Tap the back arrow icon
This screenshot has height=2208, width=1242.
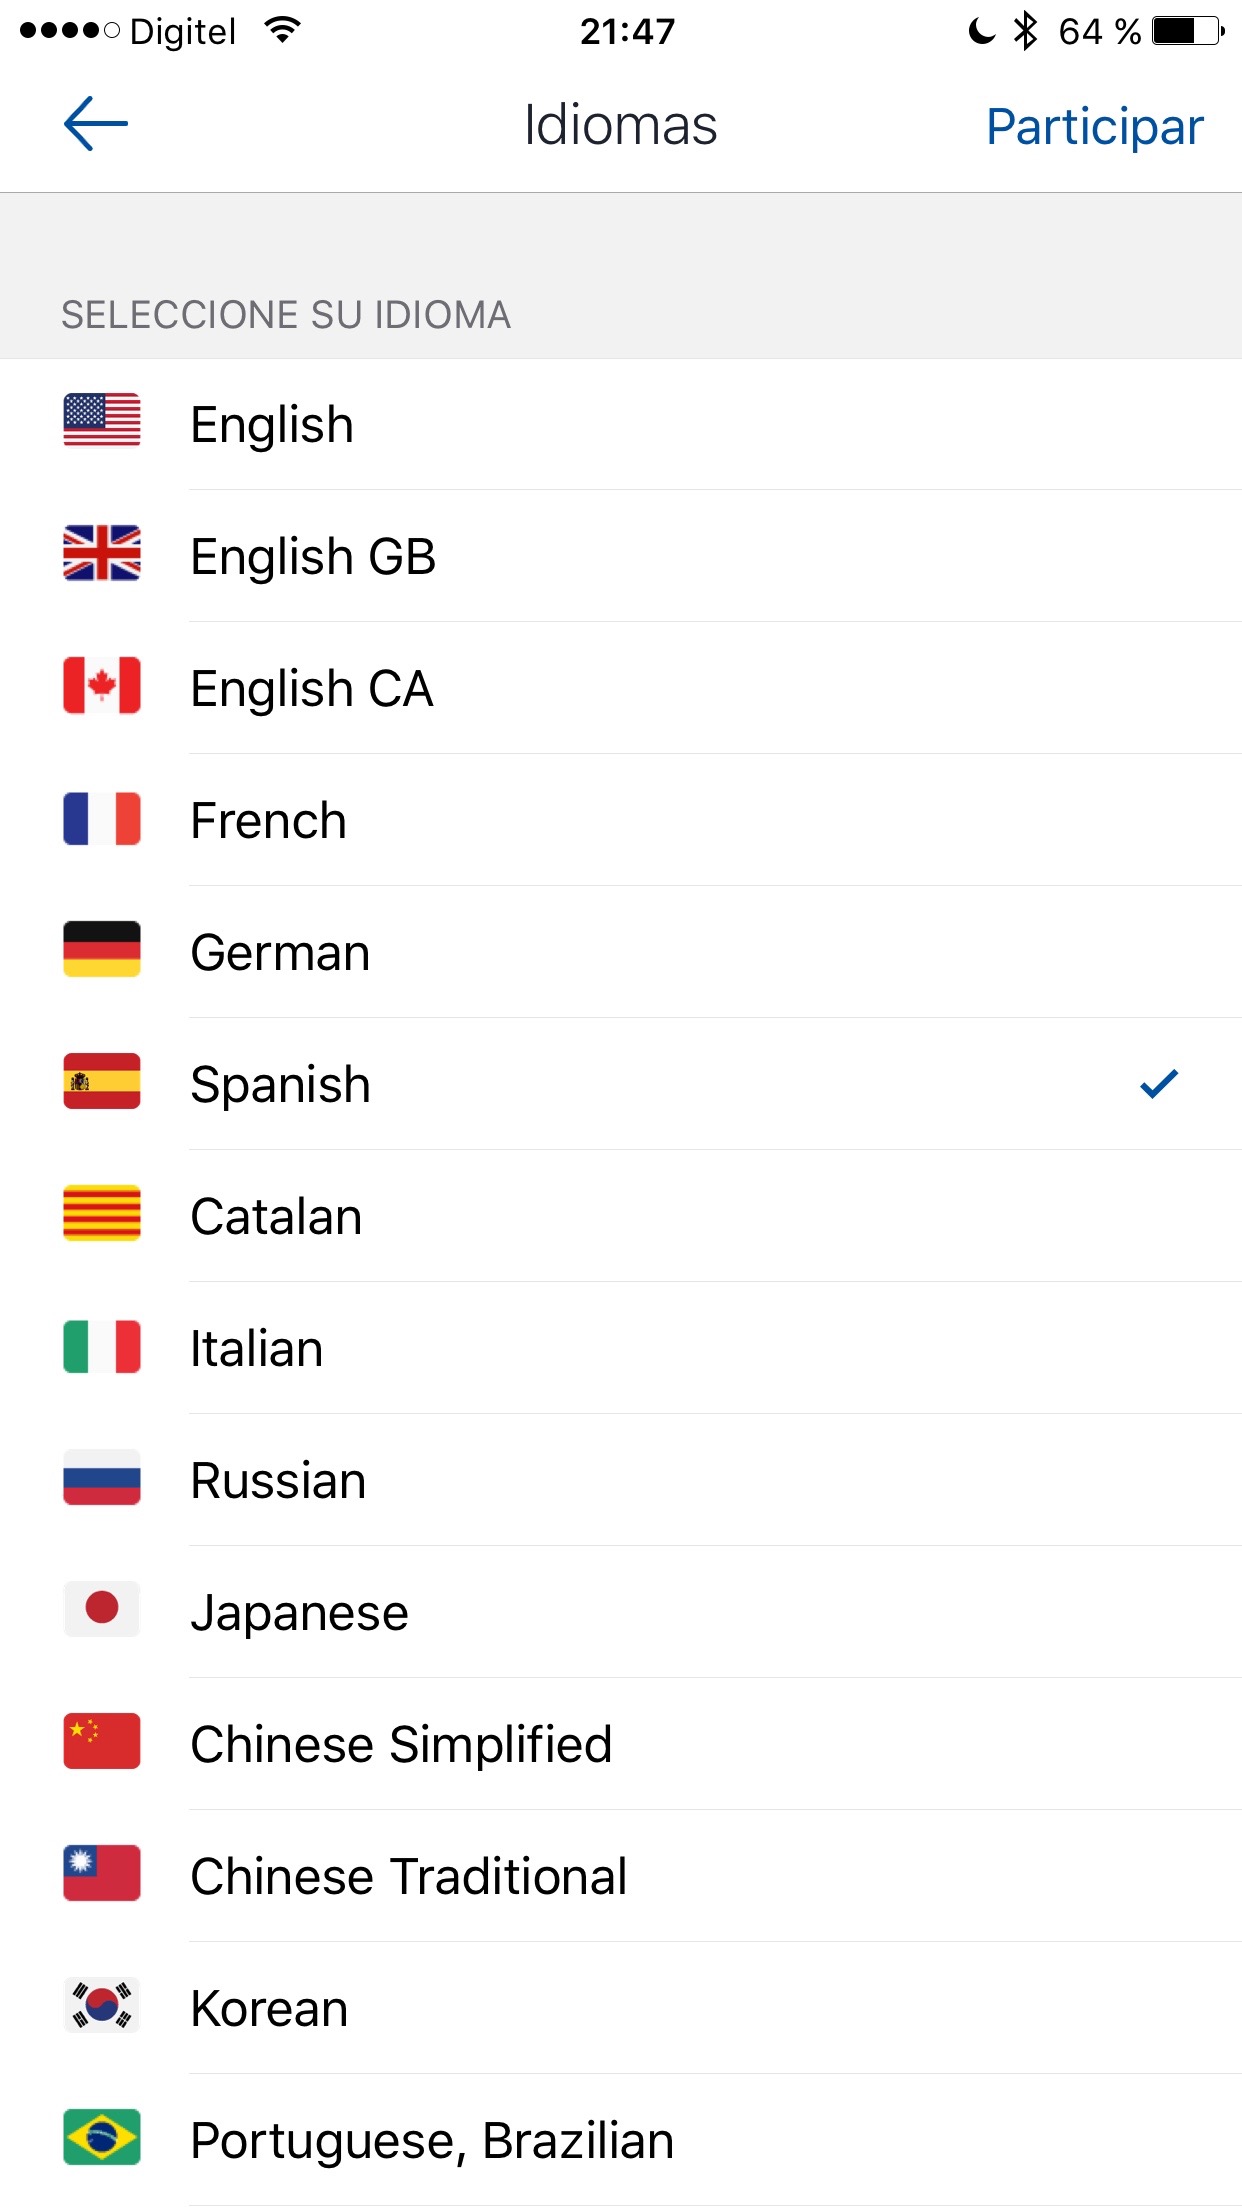coord(96,124)
